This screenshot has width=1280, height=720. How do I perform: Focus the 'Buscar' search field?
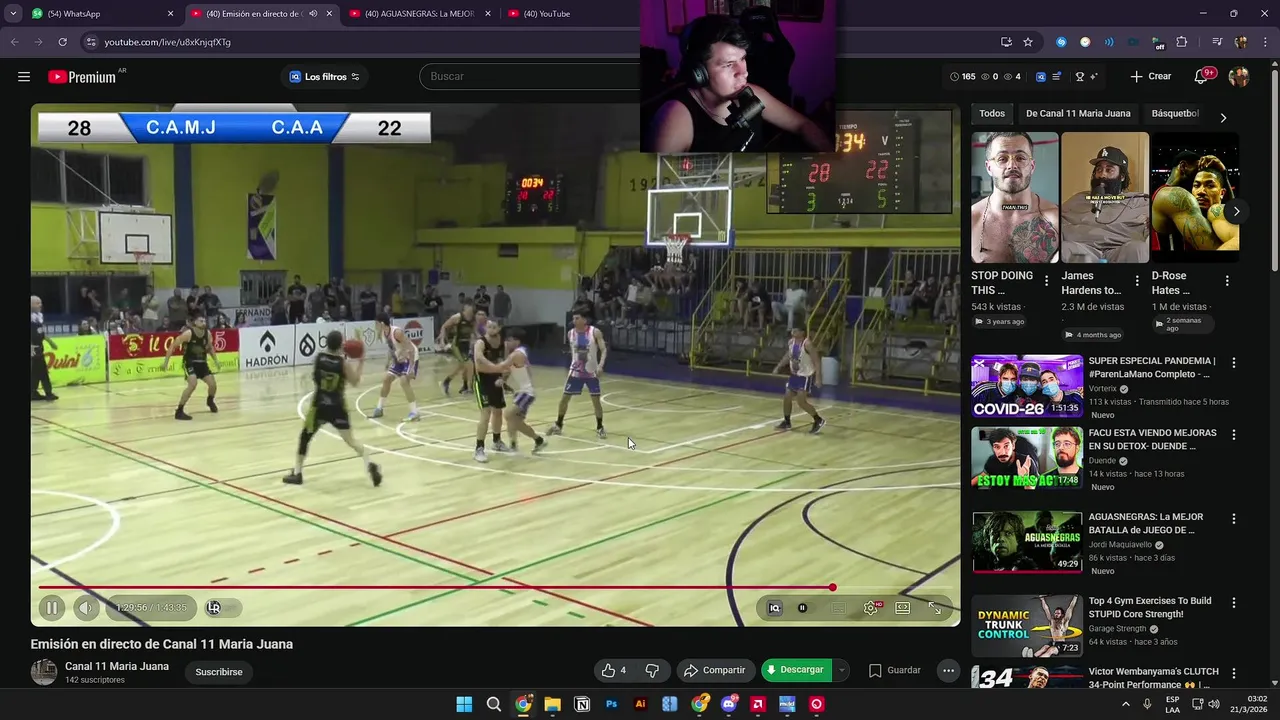(530, 77)
